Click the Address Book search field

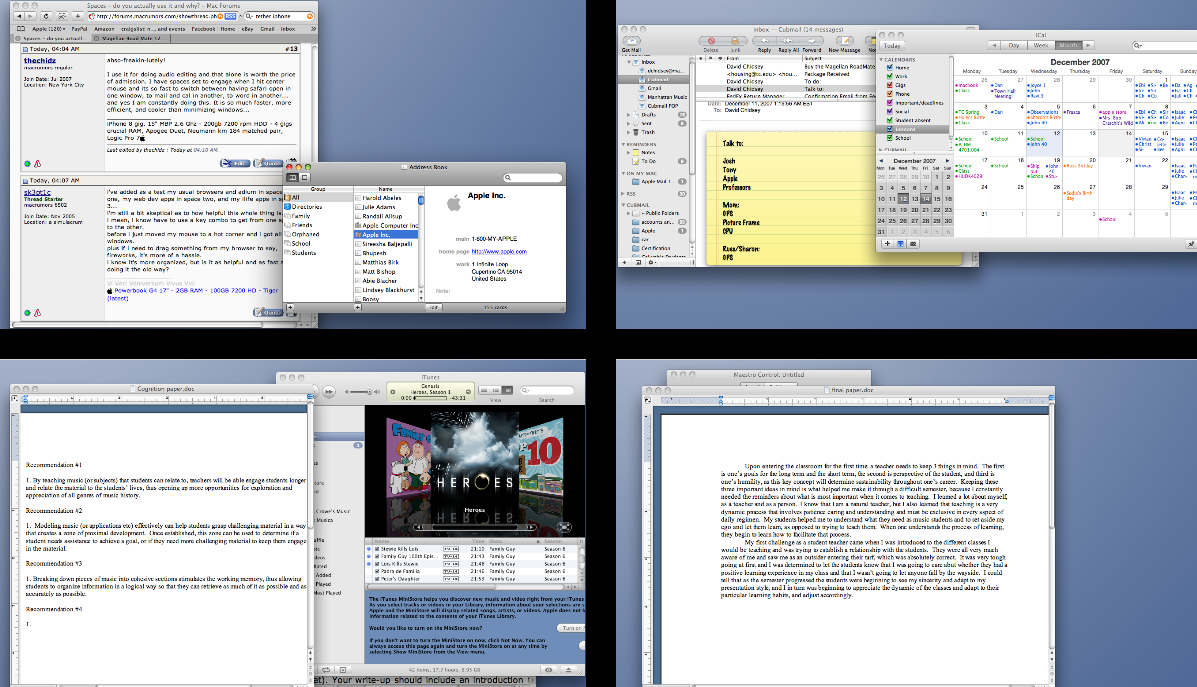click(532, 177)
